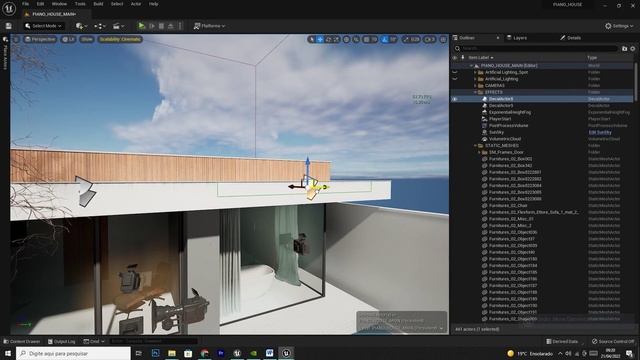
Task: Sort by Item Label column header
Action: pos(480,58)
